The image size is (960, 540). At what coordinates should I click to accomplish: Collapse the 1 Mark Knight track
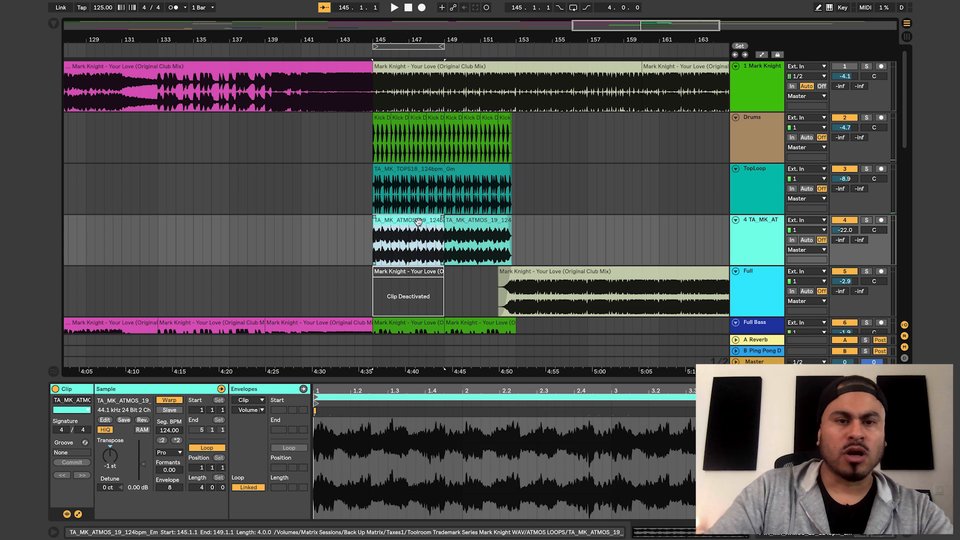[736, 66]
